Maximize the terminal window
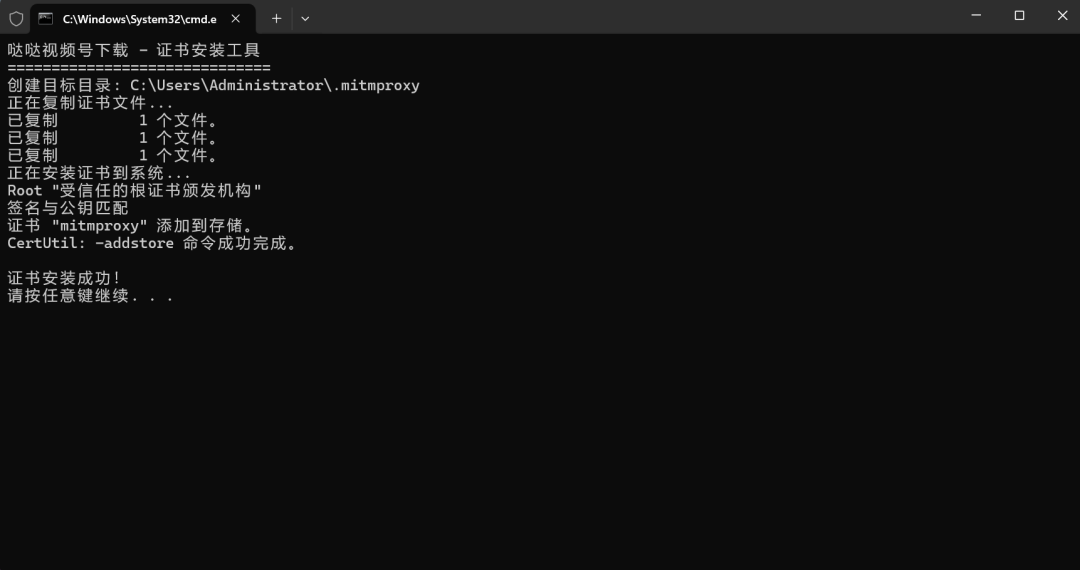Viewport: 1080px width, 570px height. pyautogui.click(x=1019, y=16)
